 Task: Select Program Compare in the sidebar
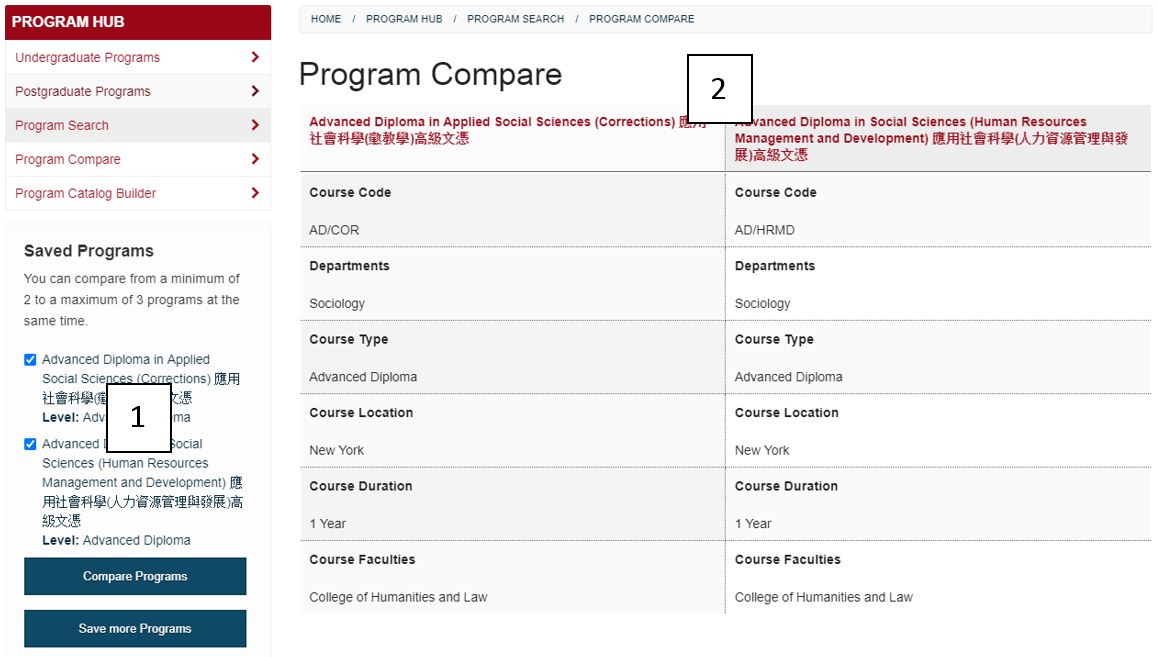pyautogui.click(x=68, y=159)
